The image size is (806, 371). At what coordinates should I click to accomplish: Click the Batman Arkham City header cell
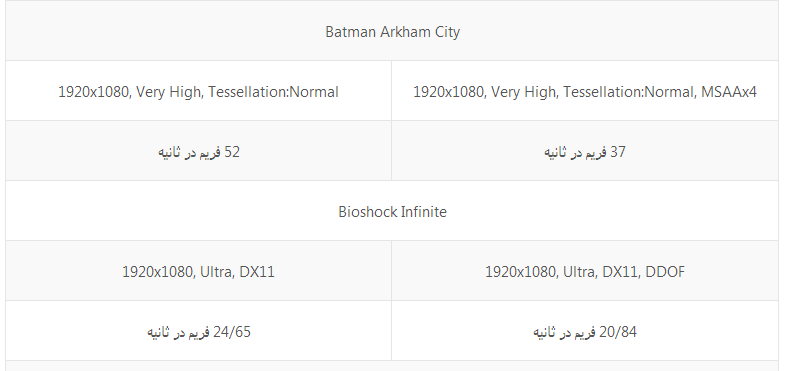click(392, 31)
